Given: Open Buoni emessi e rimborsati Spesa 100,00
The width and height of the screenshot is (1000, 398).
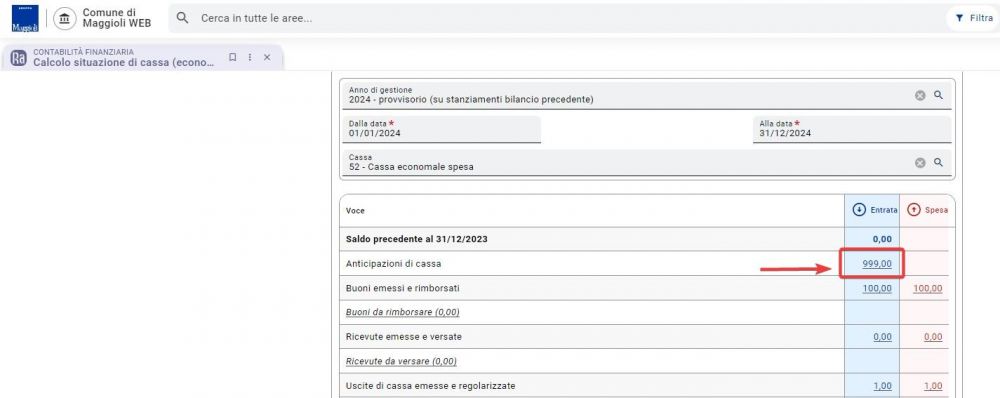Looking at the screenshot, I should [x=927, y=288].
